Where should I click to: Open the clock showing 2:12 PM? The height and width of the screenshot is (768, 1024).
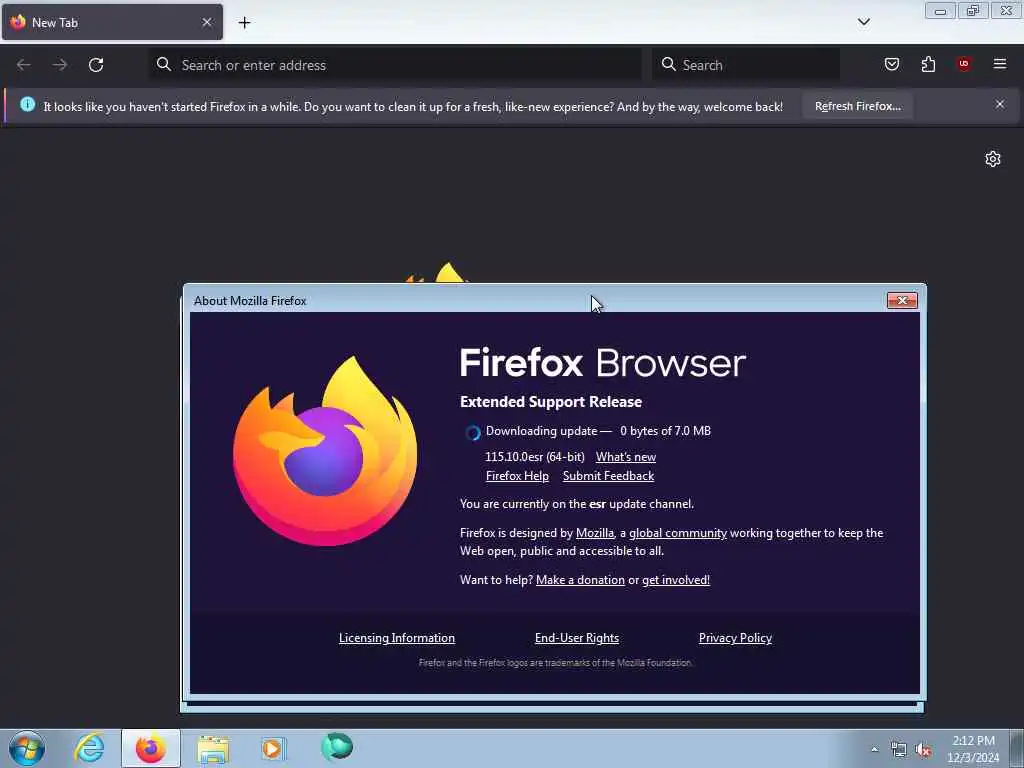point(973,748)
